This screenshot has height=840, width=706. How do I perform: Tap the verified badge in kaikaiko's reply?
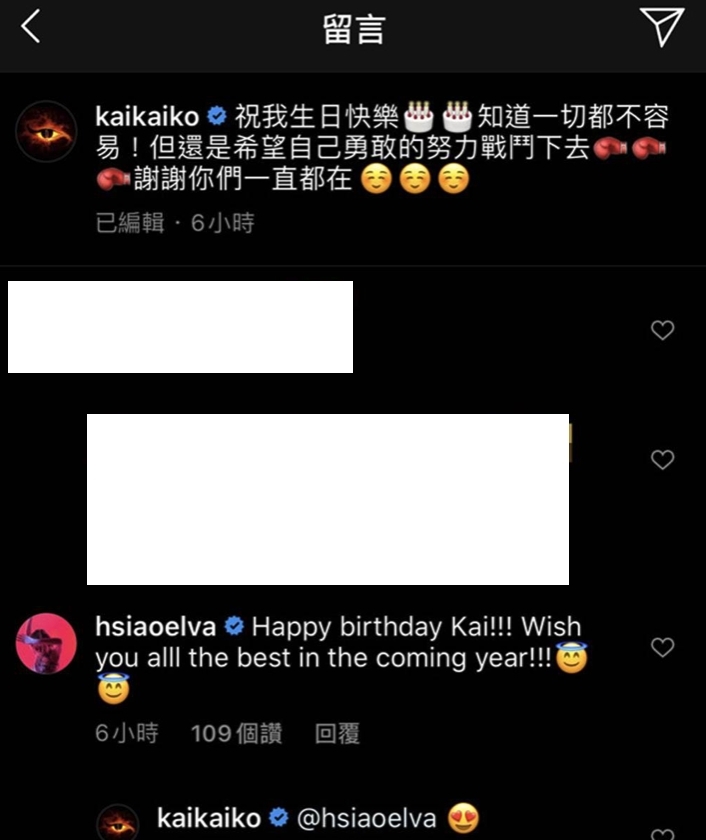[x=279, y=818]
